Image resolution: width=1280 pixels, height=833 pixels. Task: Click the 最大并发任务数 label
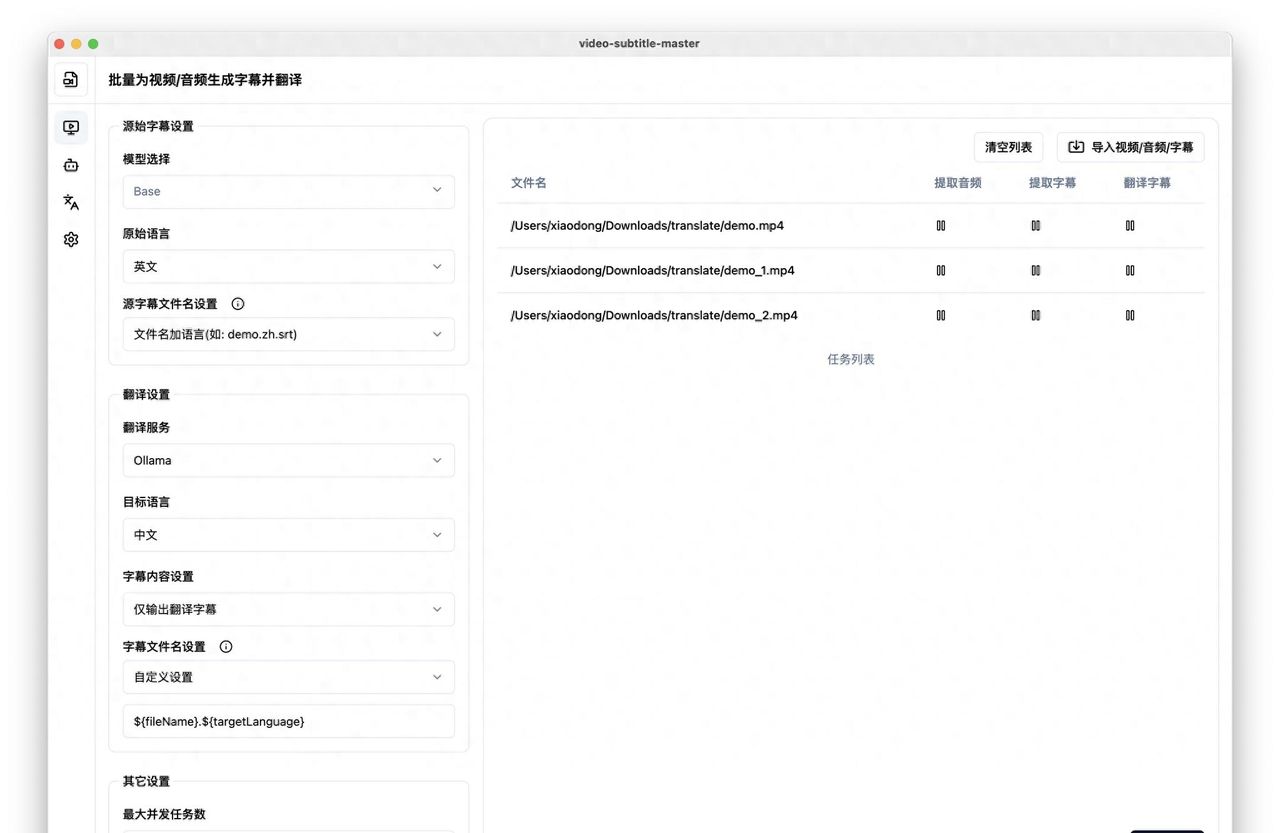pos(164,814)
